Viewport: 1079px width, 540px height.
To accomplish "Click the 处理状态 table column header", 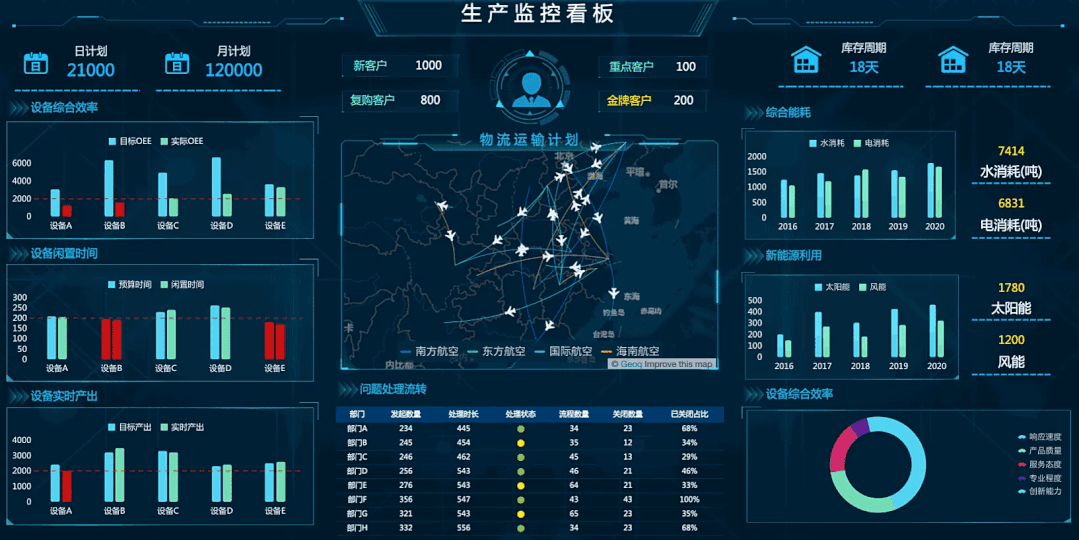I will pos(521,414).
